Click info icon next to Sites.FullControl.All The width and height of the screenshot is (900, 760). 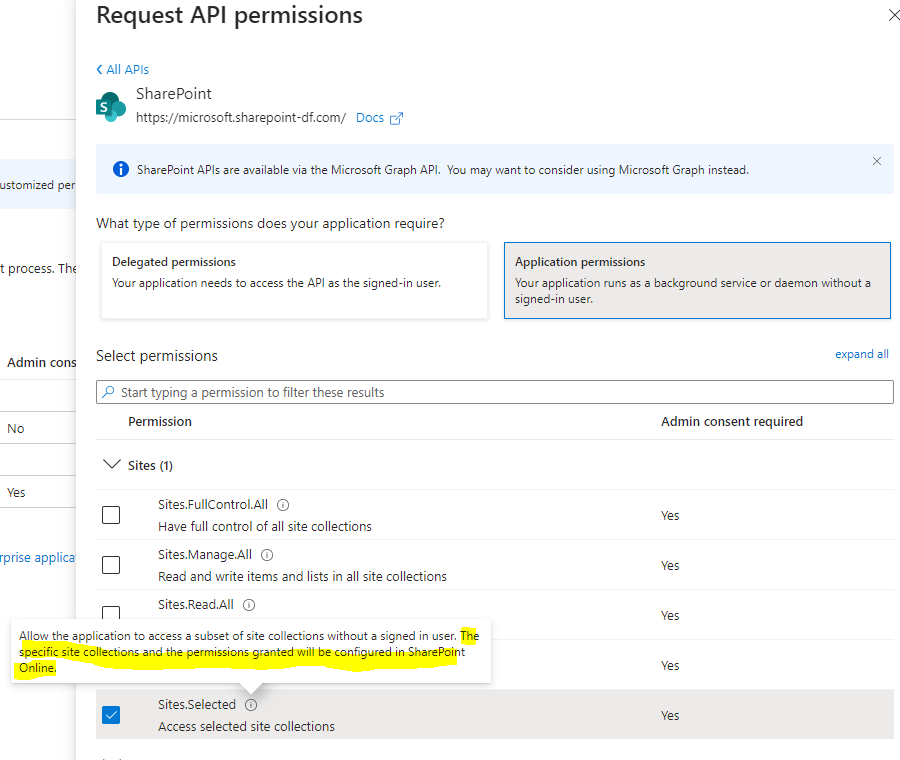pos(283,505)
